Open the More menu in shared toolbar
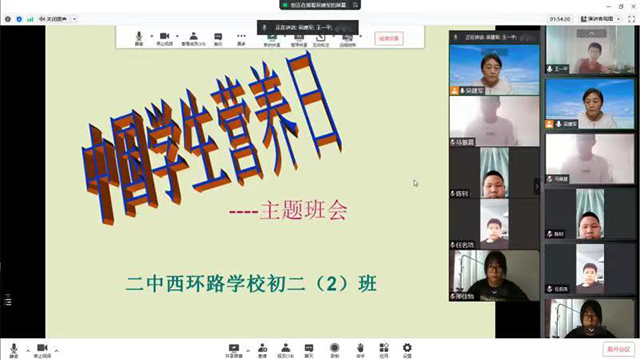Screen dimensions: 640x360 tap(241, 39)
